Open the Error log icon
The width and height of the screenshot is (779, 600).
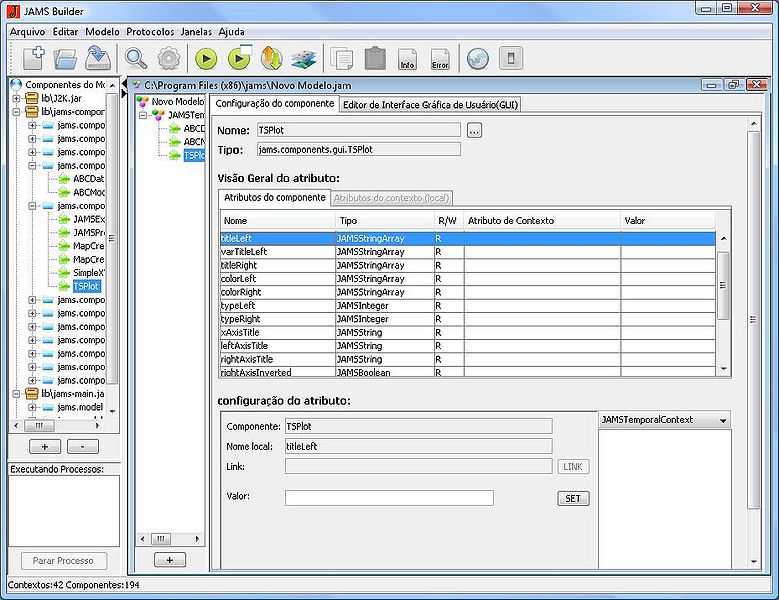pyautogui.click(x=440, y=59)
